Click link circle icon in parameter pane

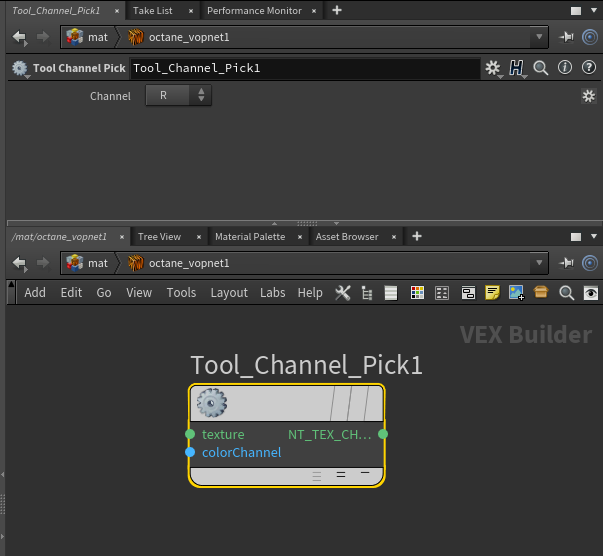pyautogui.click(x=590, y=37)
